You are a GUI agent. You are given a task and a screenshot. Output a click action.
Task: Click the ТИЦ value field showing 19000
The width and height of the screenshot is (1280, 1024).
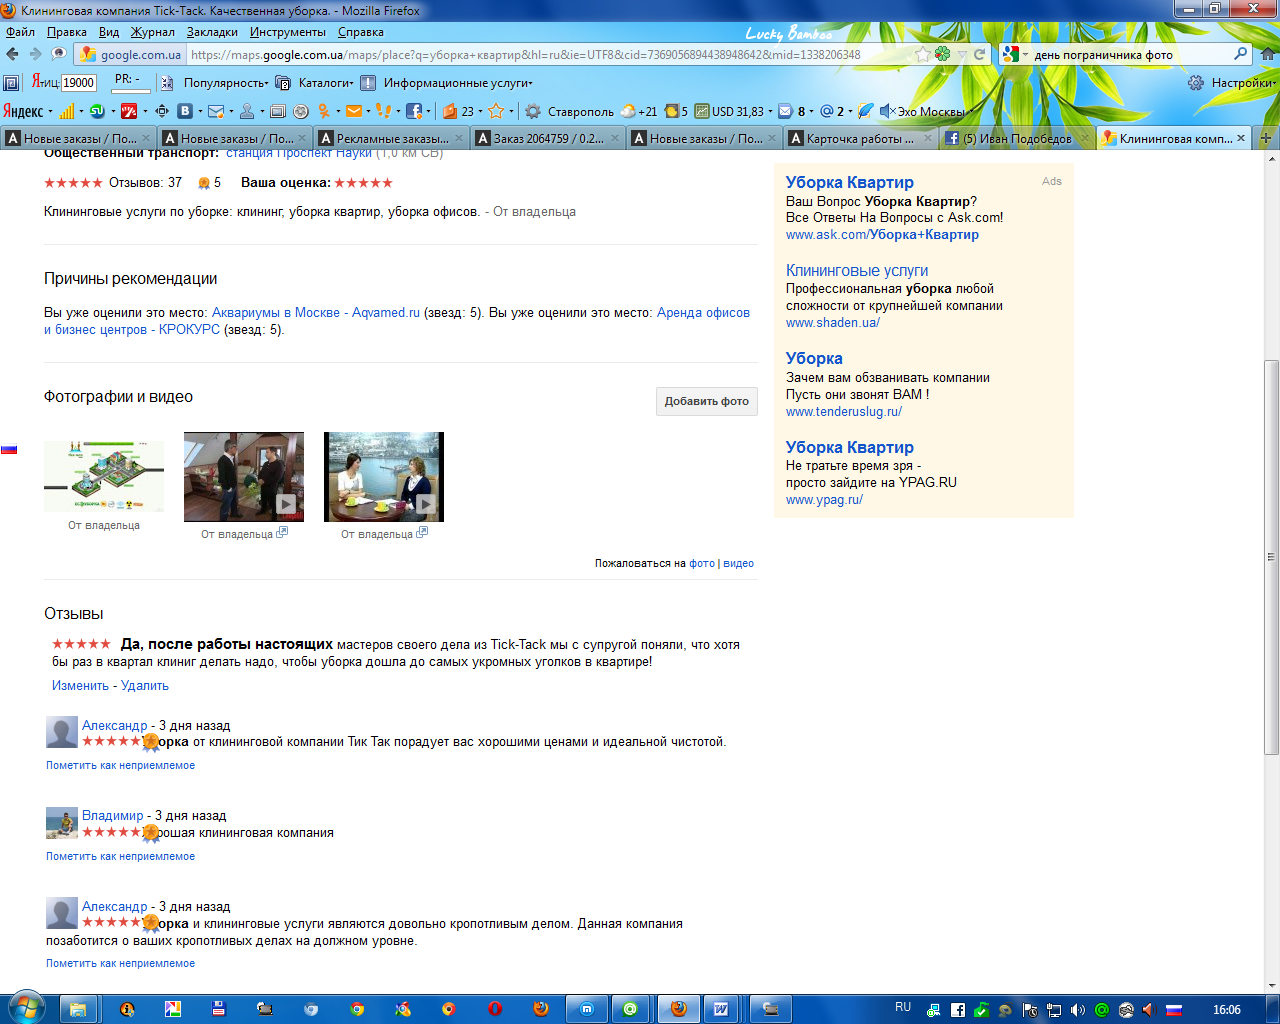pyautogui.click(x=79, y=83)
